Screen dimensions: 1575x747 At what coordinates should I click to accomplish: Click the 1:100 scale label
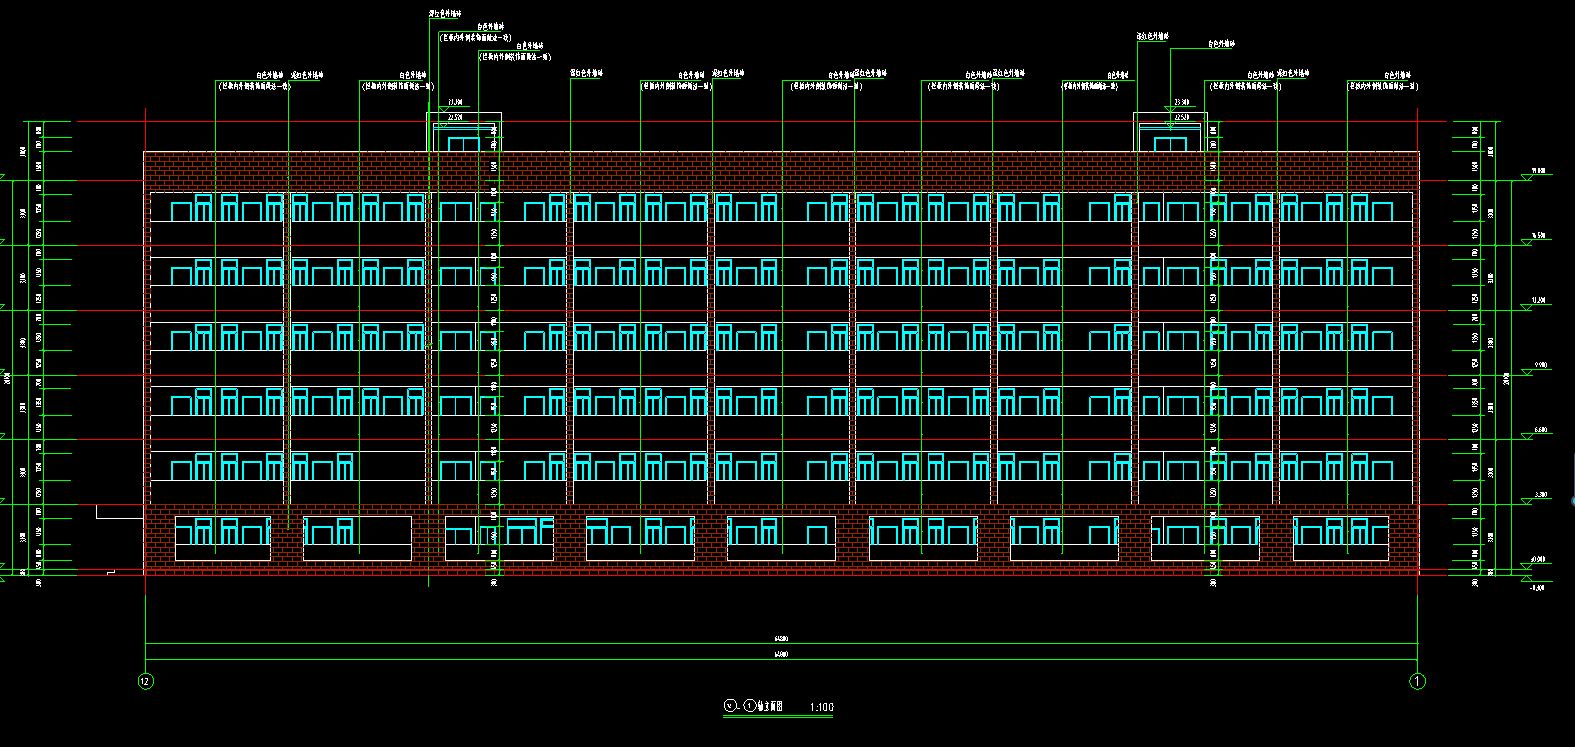pyautogui.click(x=821, y=708)
